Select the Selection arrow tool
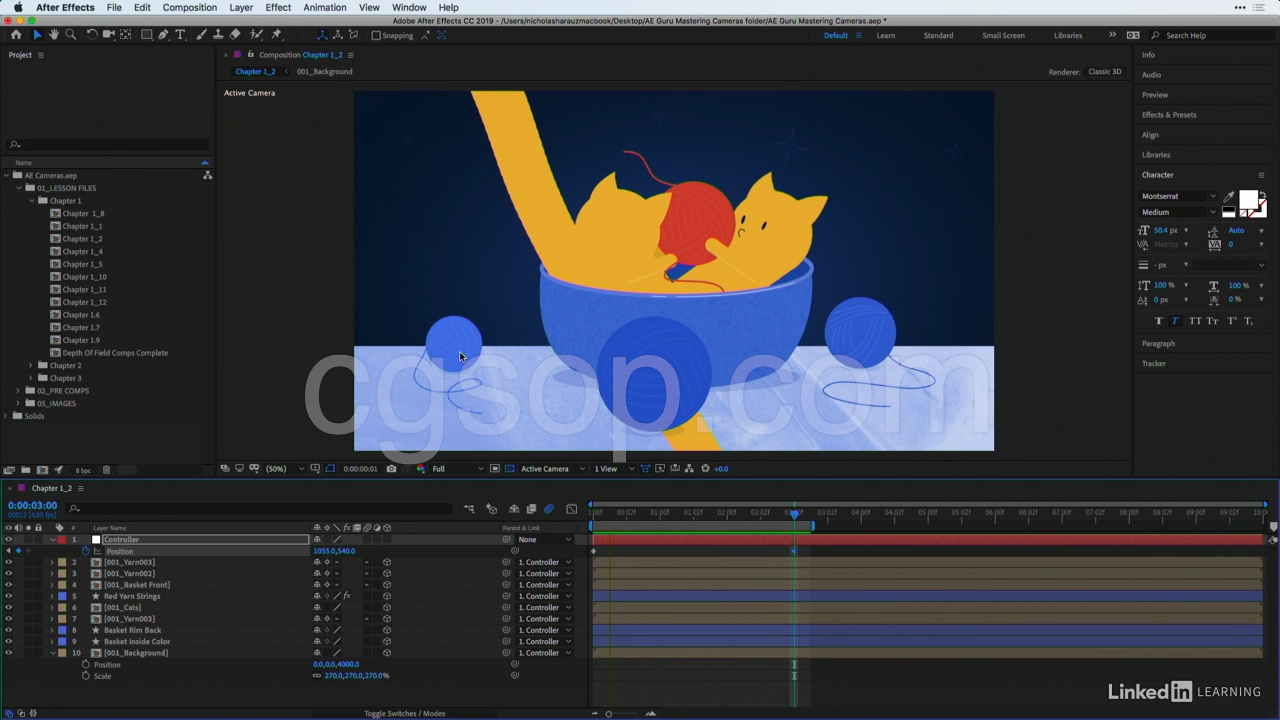The height and width of the screenshot is (720, 1280). coord(37,35)
